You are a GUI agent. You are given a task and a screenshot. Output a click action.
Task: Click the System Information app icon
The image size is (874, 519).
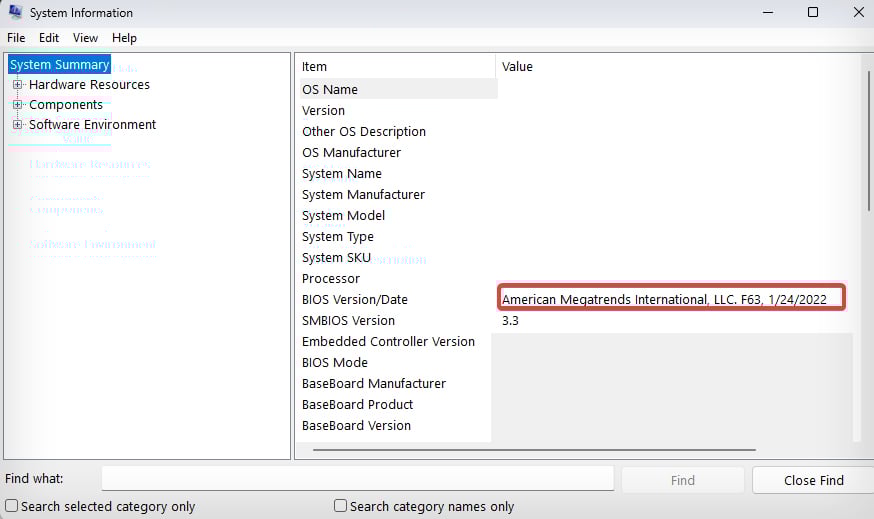point(15,12)
